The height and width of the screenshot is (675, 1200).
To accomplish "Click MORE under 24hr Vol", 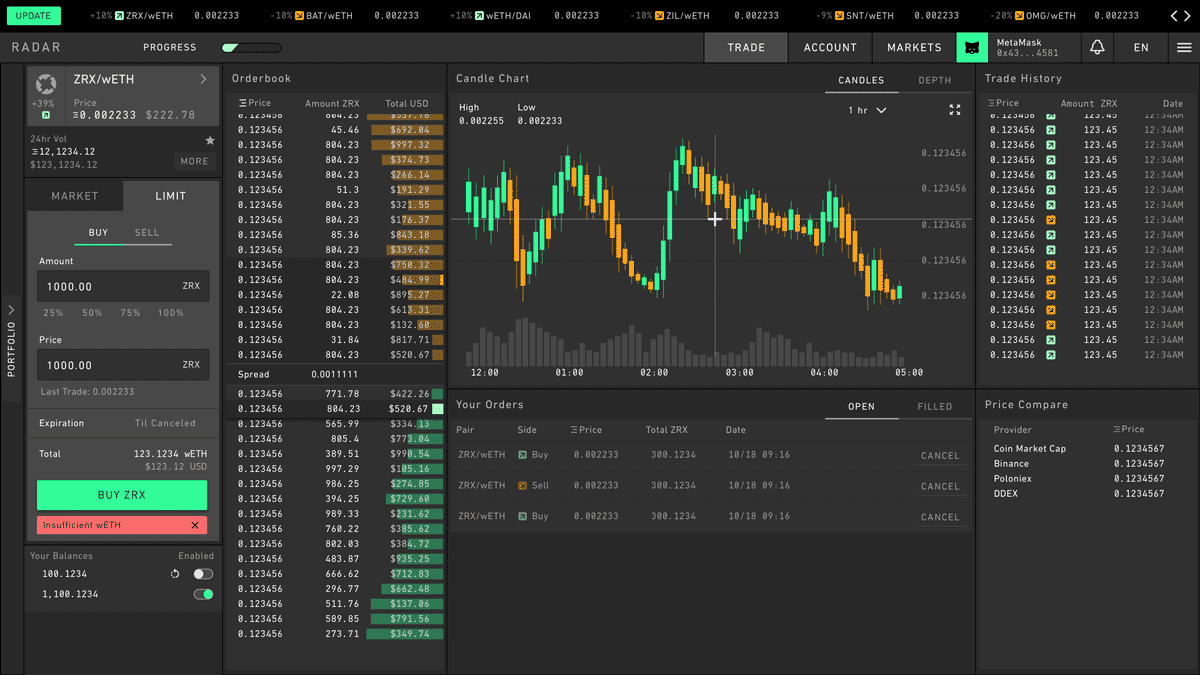I will pyautogui.click(x=194, y=161).
